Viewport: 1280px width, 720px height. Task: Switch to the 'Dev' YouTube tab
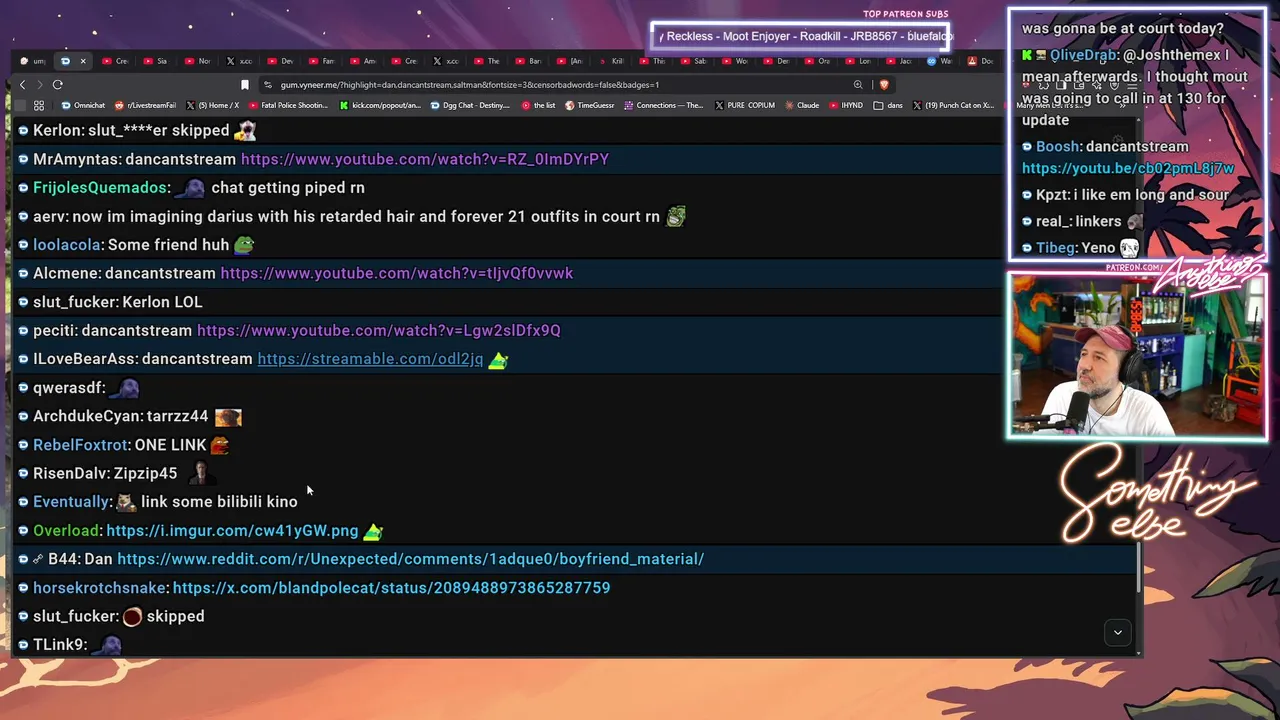[281, 61]
